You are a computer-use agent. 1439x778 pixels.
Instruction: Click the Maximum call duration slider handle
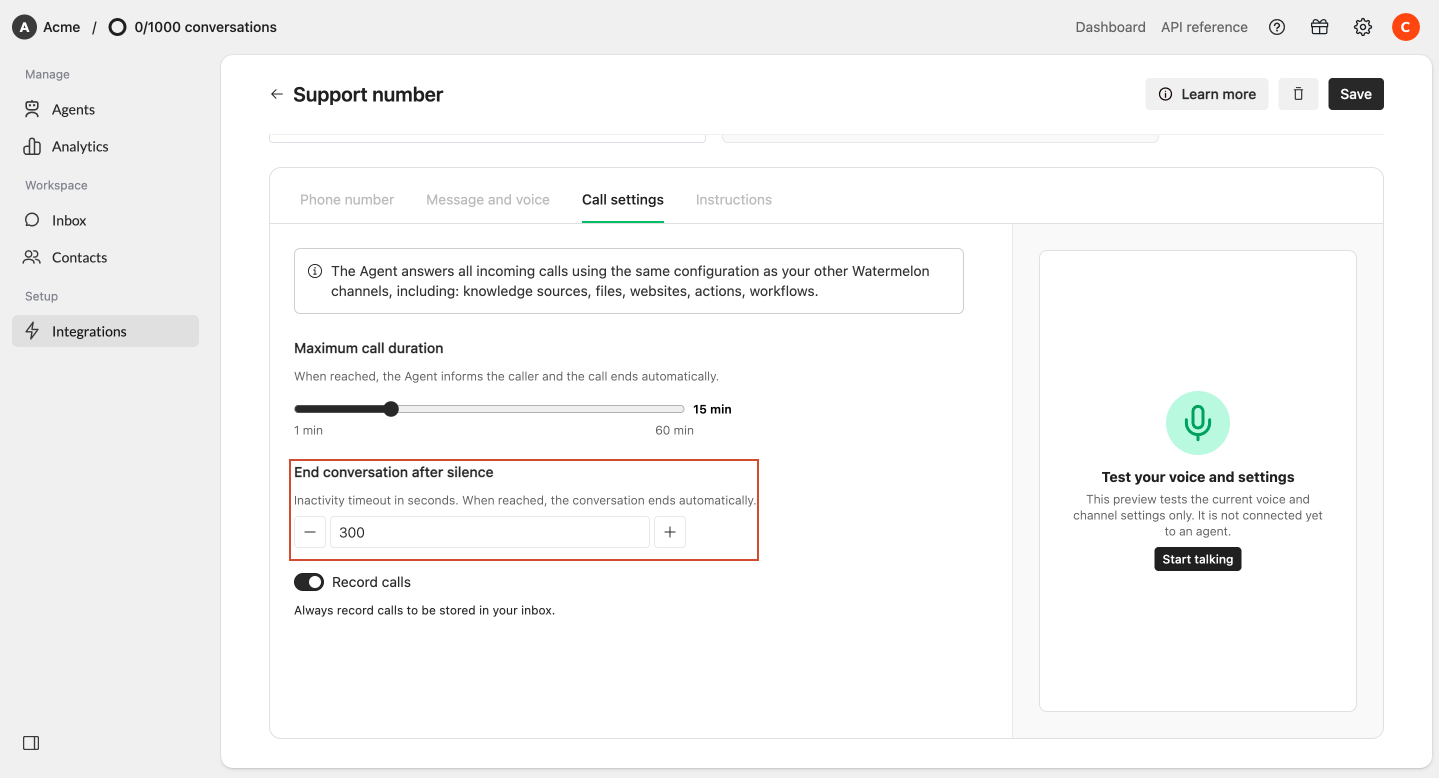(391, 409)
